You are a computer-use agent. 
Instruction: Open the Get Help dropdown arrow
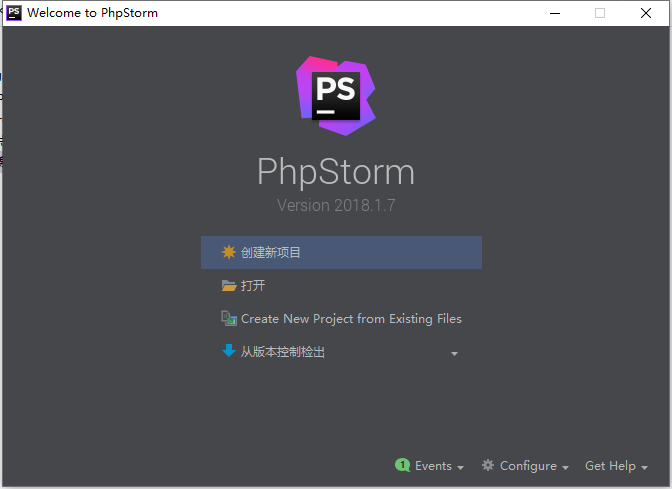tap(644, 468)
